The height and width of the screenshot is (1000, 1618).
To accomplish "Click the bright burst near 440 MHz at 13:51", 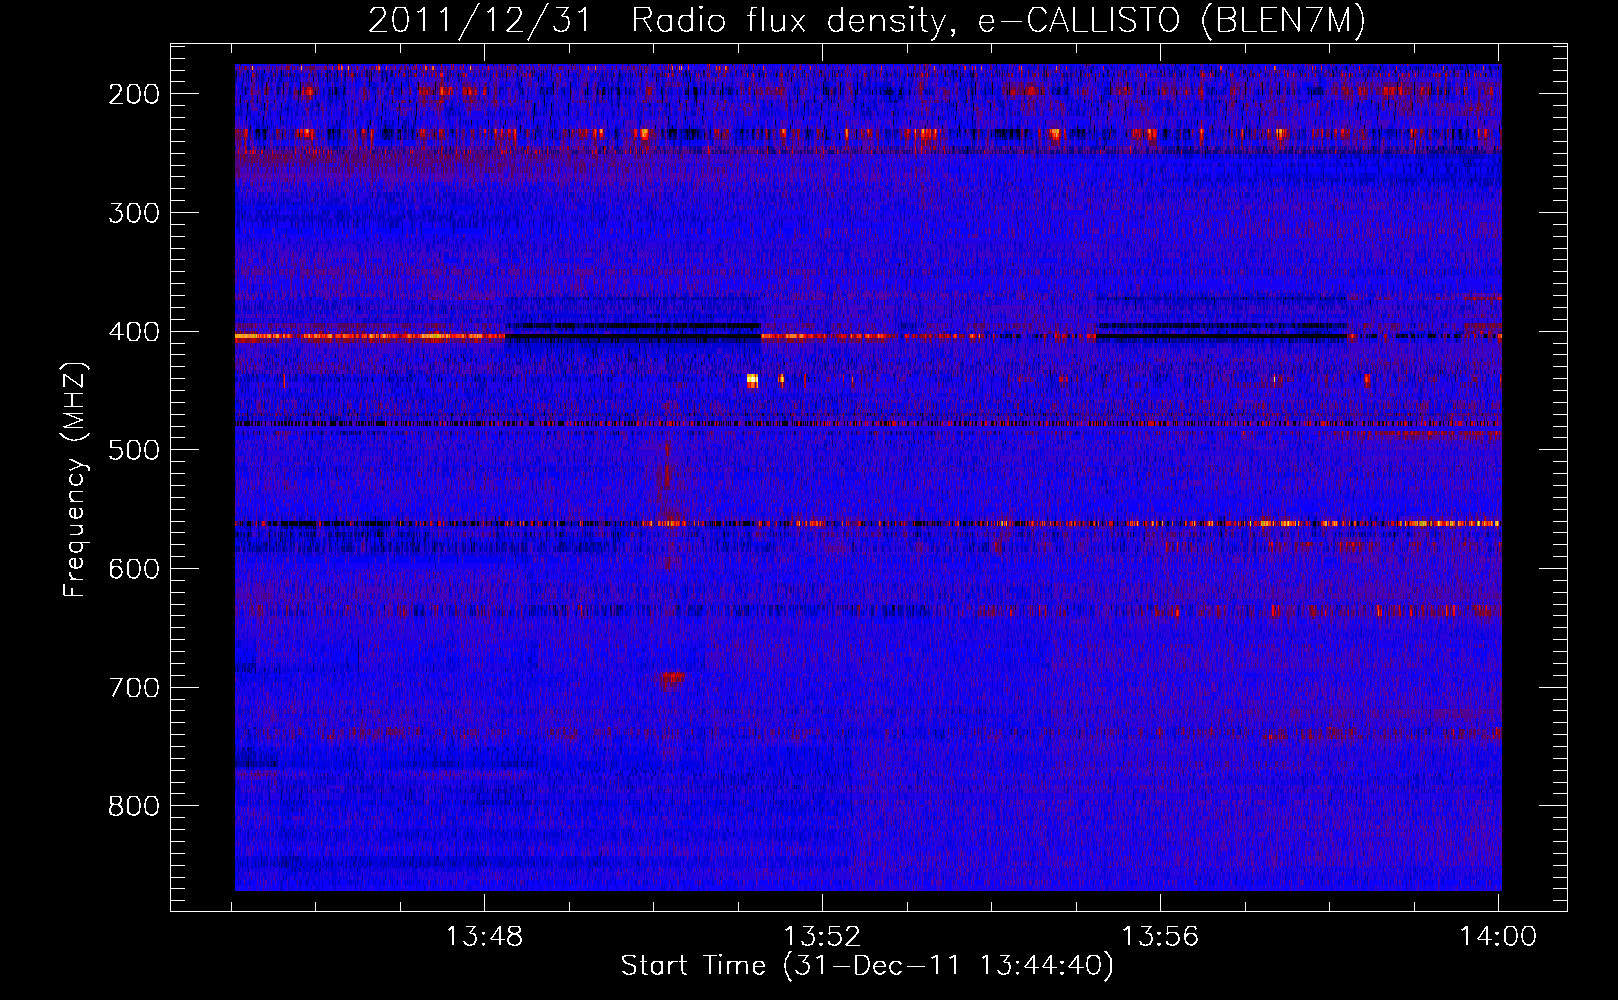I will click(x=752, y=380).
